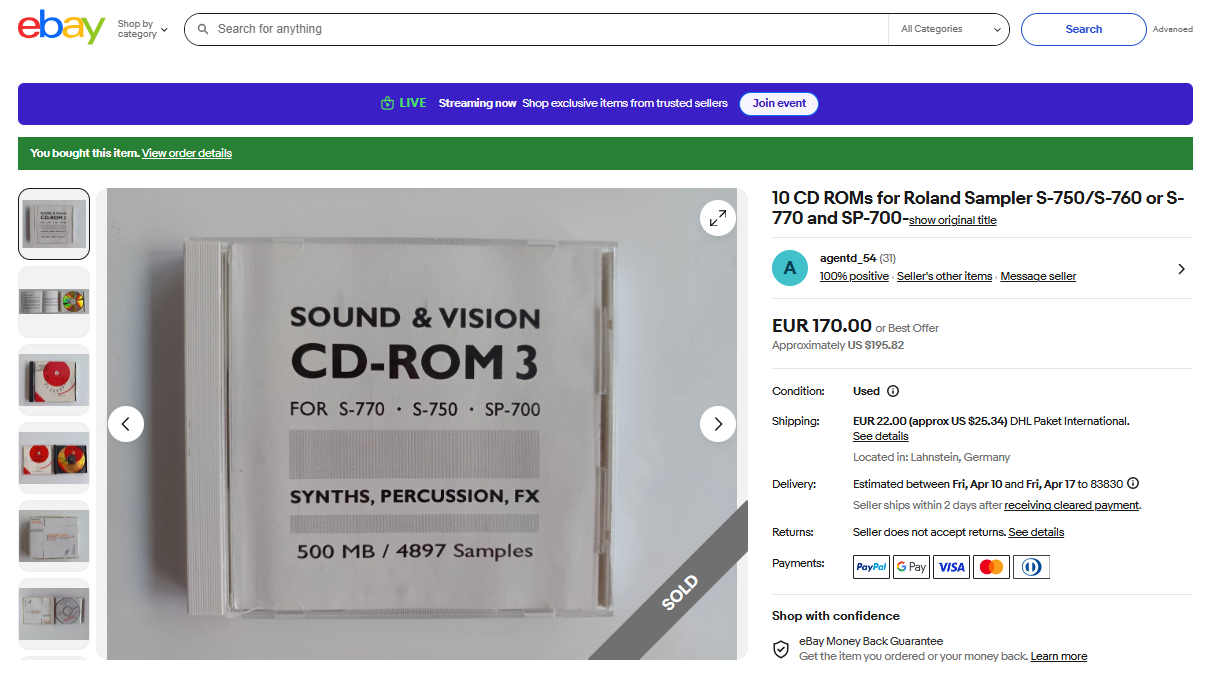
Task: Click the show original title link
Action: click(x=952, y=220)
